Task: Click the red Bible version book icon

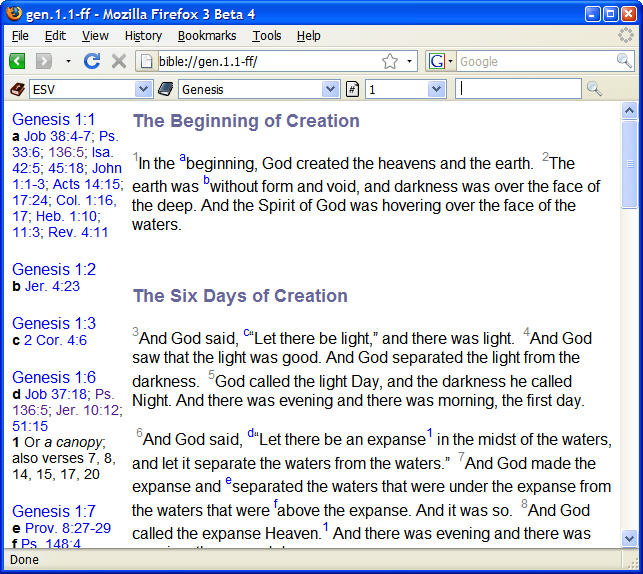Action: click(18, 89)
